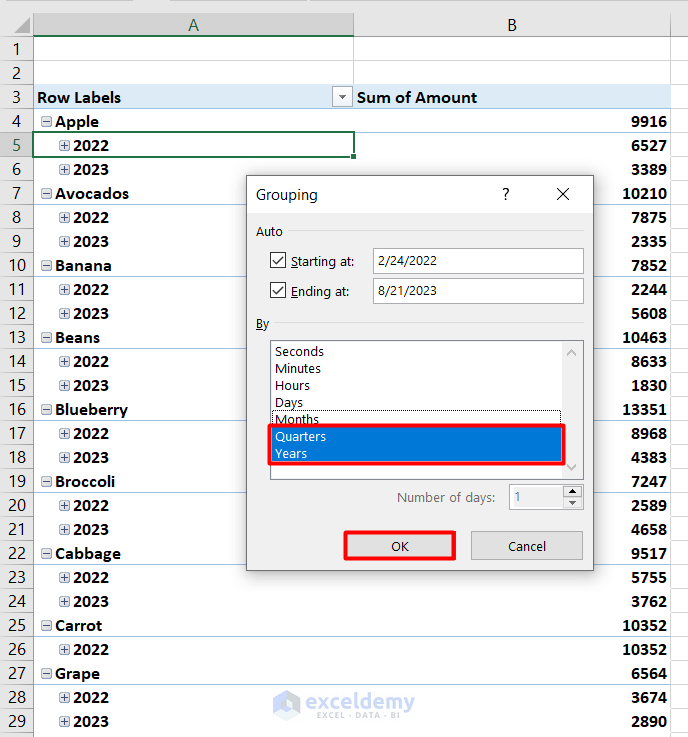
Task: Expand 2023 under Apple
Action: coord(64,170)
